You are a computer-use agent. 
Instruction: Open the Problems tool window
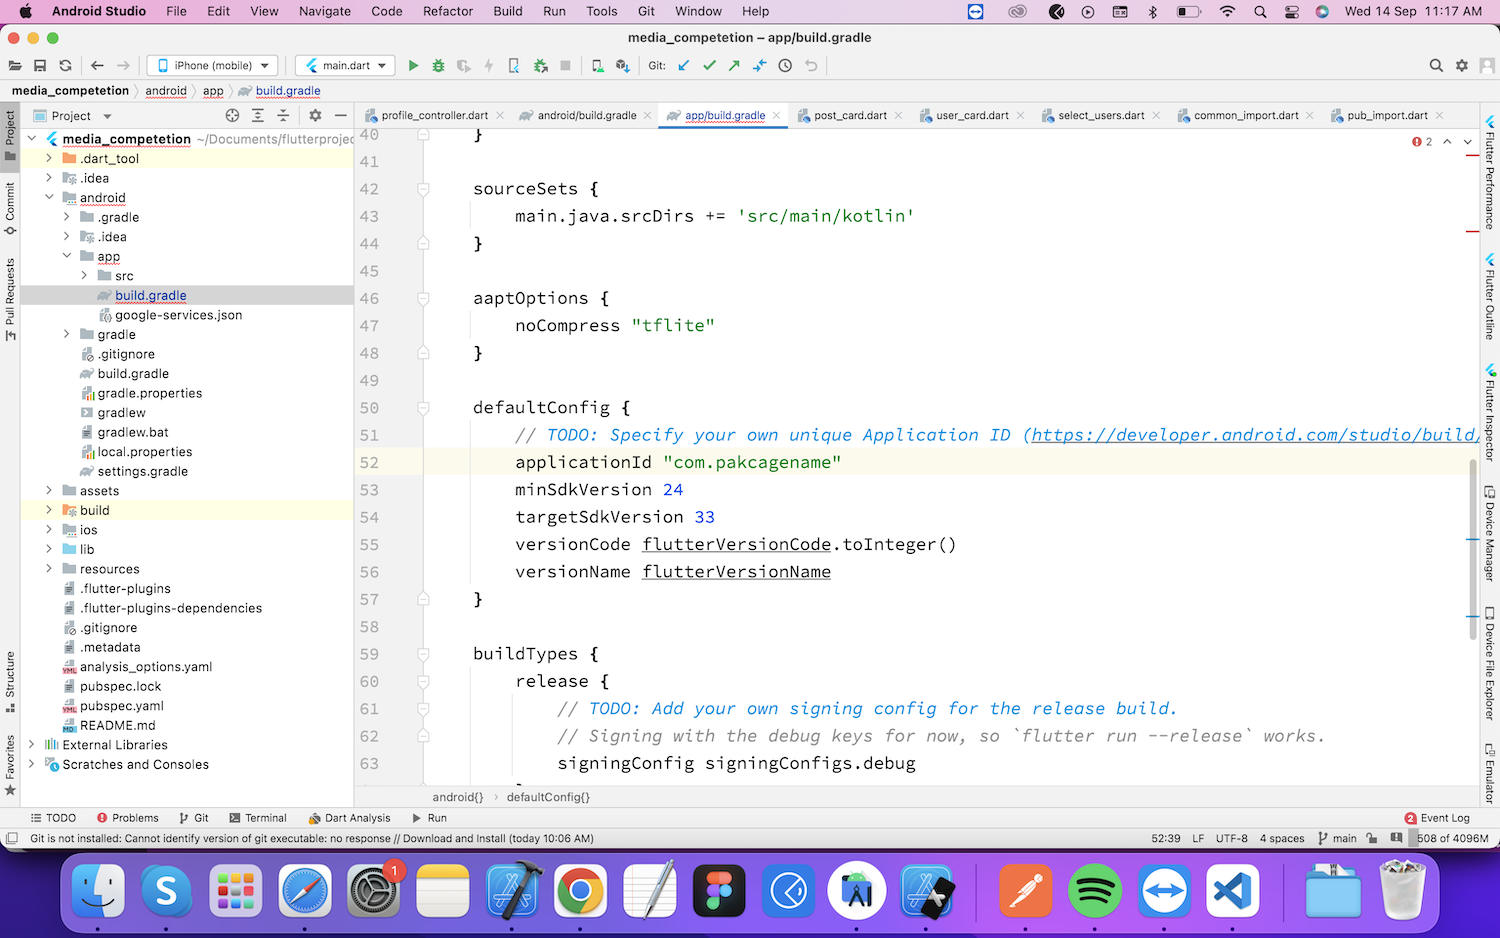[x=128, y=818]
